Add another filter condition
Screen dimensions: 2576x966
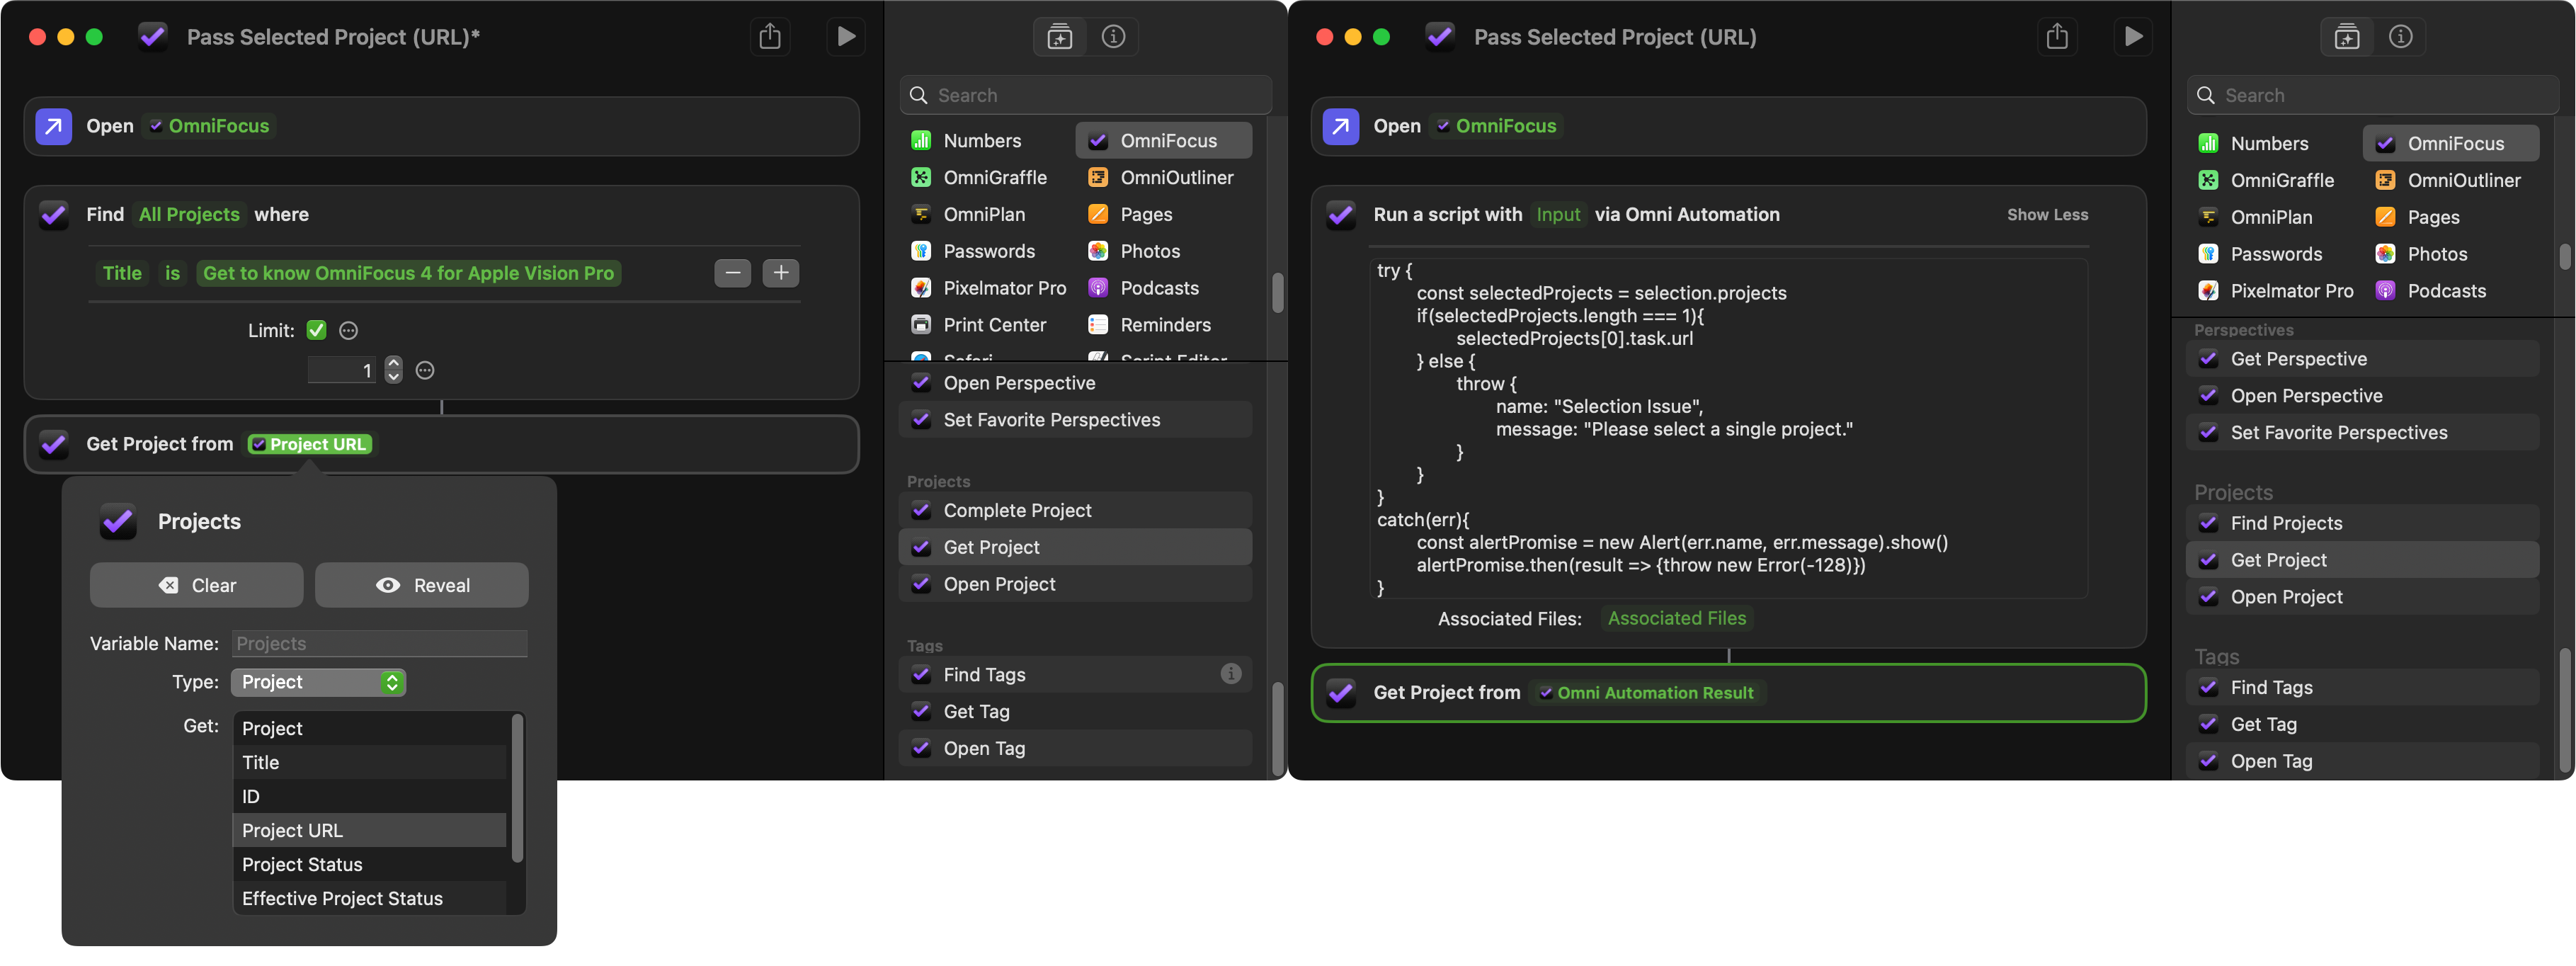tap(780, 273)
